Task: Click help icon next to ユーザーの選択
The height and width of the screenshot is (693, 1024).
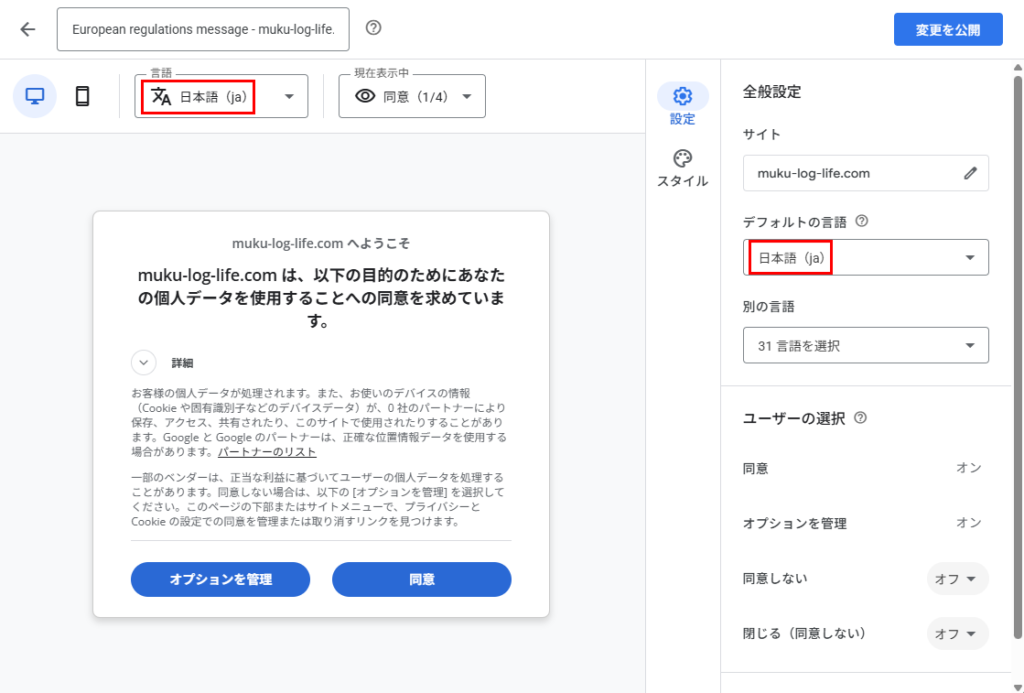Action: tap(860, 418)
